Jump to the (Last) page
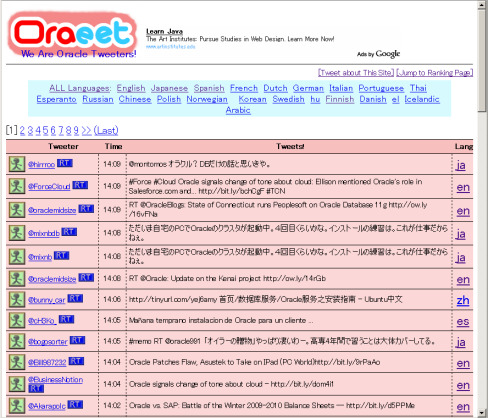Screen dimensions: 488x418 (x=106, y=130)
